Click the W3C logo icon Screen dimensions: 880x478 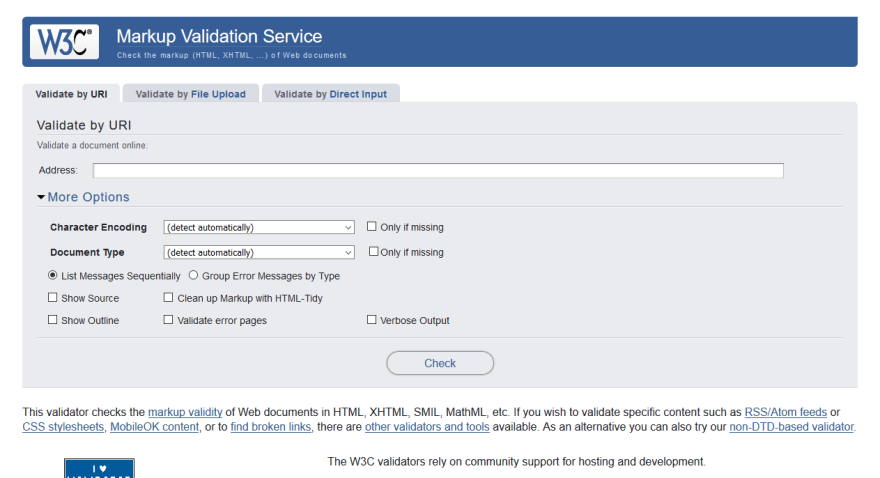pyautogui.click(x=65, y=42)
